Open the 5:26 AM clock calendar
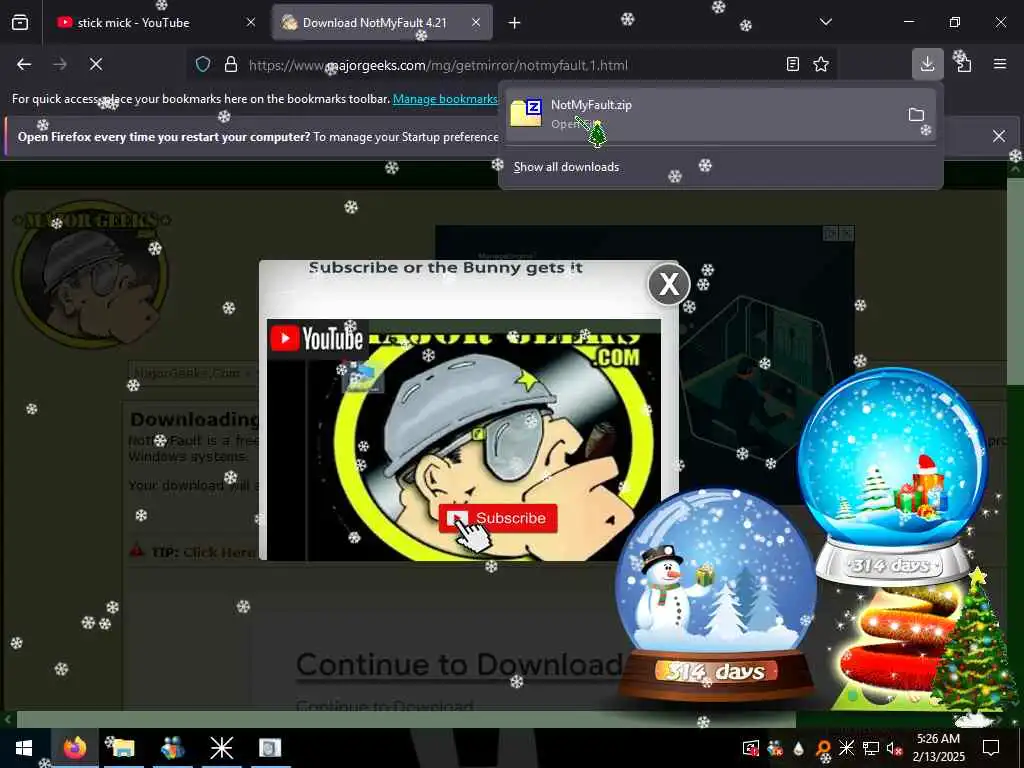The height and width of the screenshot is (768, 1024). click(x=938, y=748)
